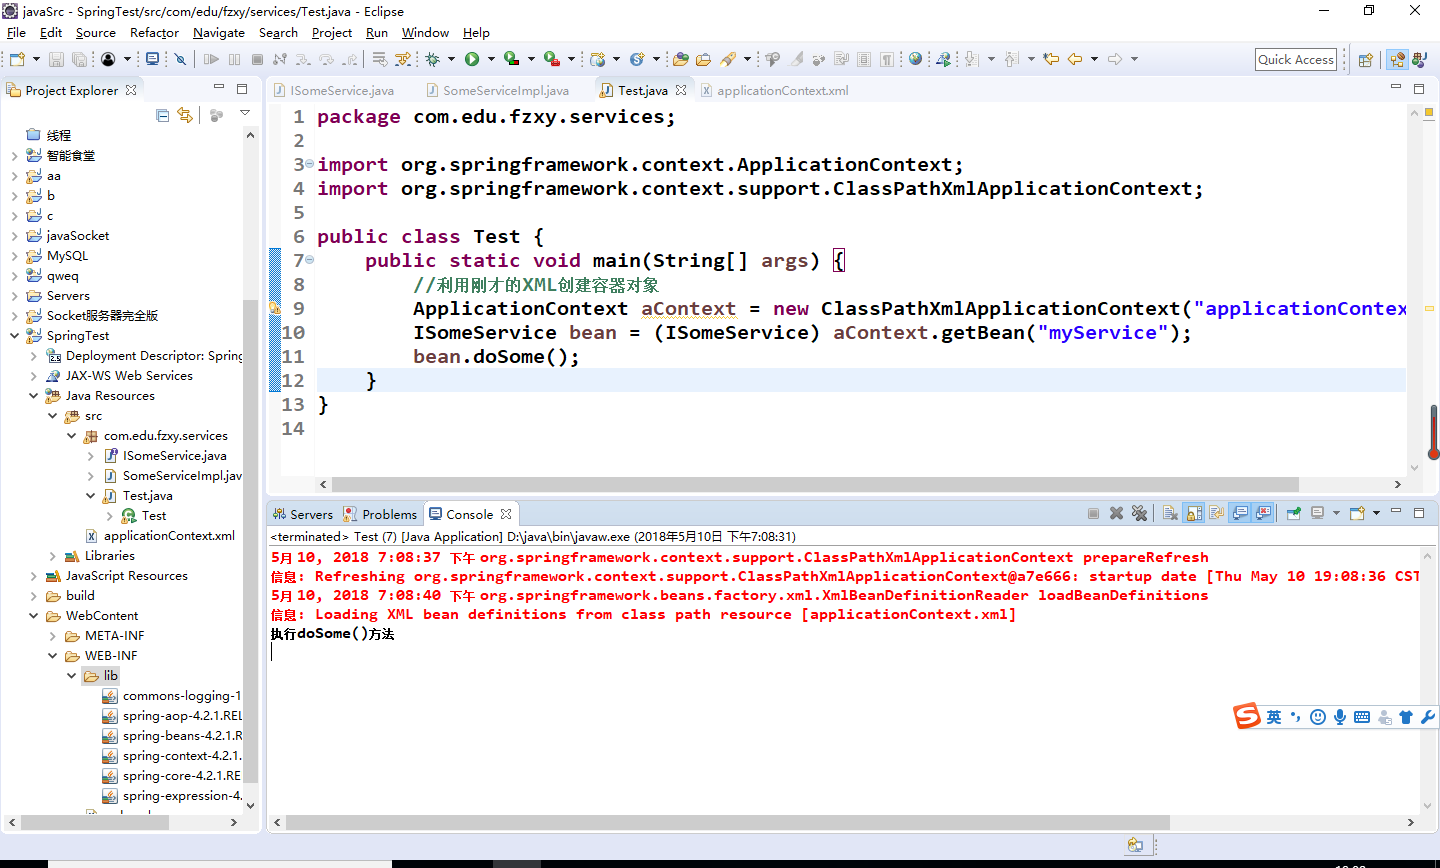The image size is (1440, 868).
Task: Toggle Sogou punctuation mode icon
Action: 1296,717
